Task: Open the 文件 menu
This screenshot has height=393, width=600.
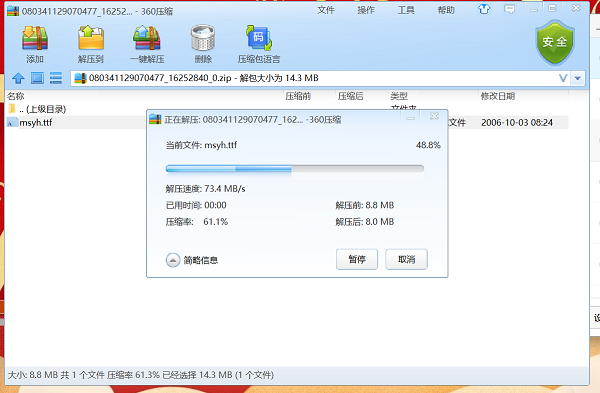Action: (326, 10)
